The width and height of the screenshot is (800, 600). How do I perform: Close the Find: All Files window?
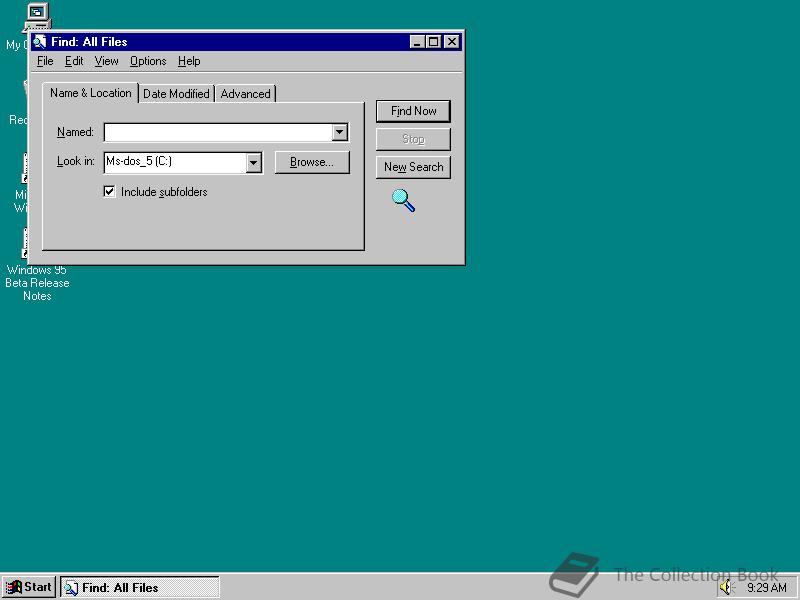(x=452, y=42)
